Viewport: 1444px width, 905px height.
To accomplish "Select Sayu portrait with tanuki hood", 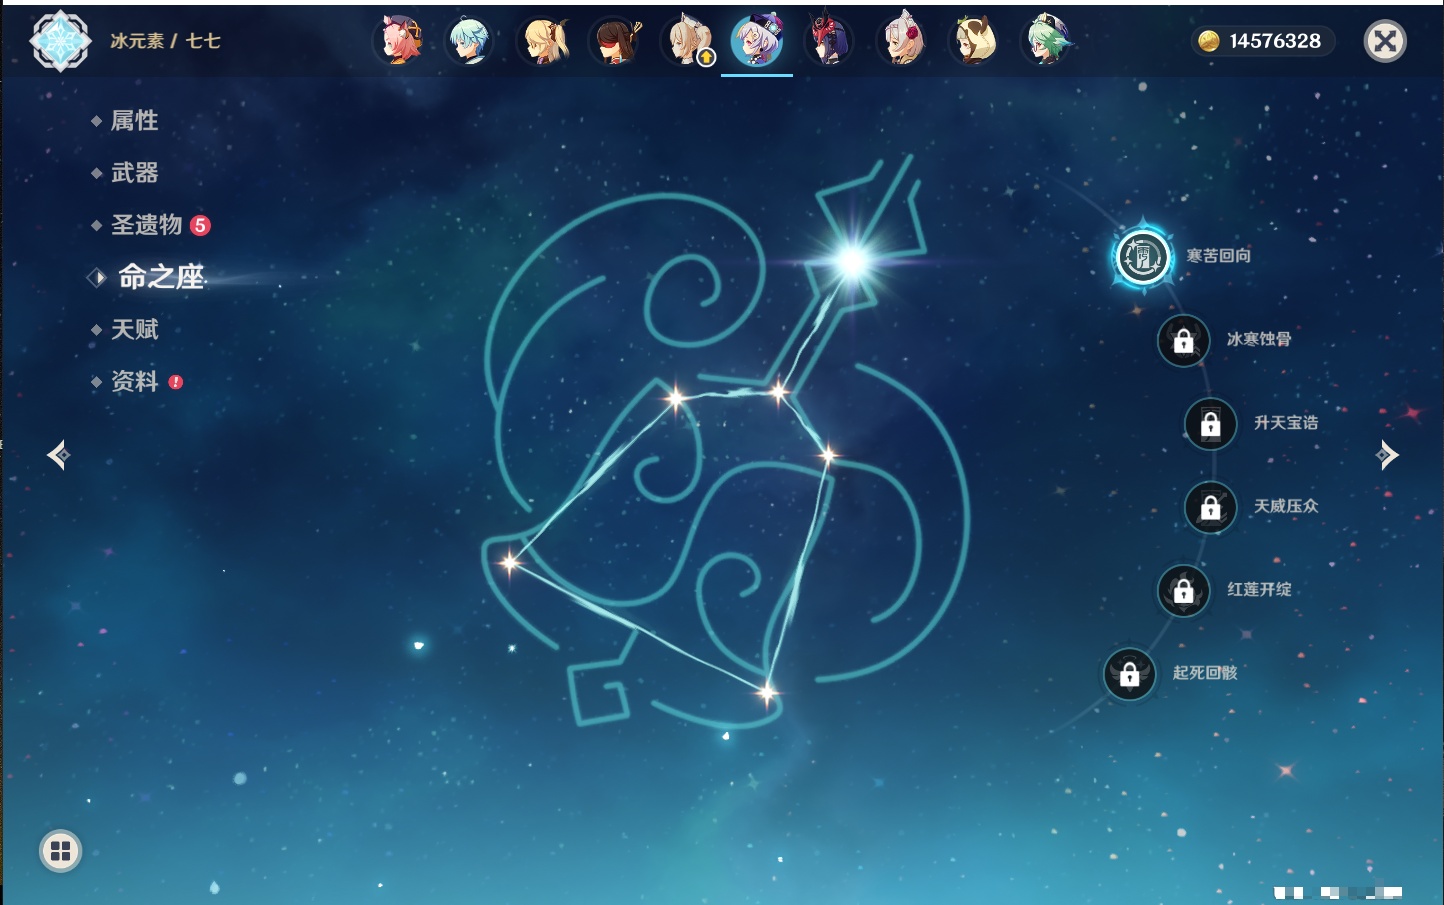I will point(973,42).
